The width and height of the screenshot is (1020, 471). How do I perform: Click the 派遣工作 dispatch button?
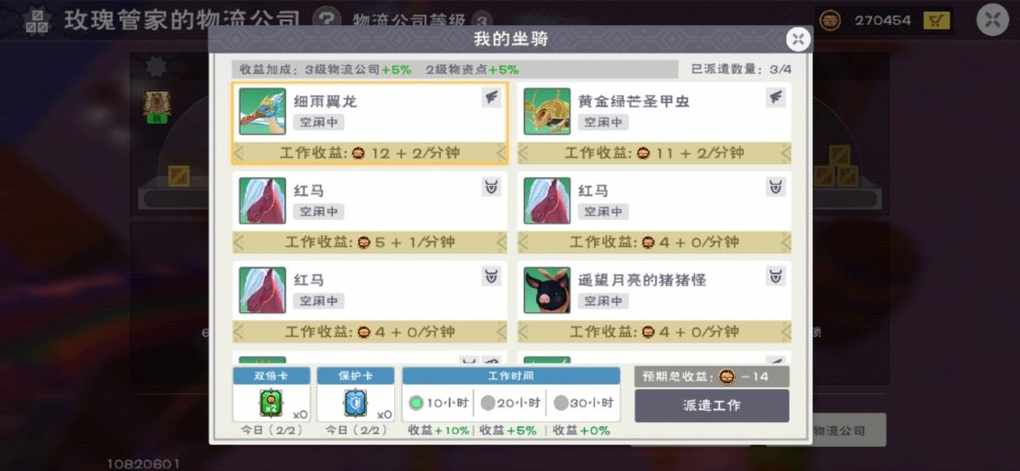[x=712, y=406]
